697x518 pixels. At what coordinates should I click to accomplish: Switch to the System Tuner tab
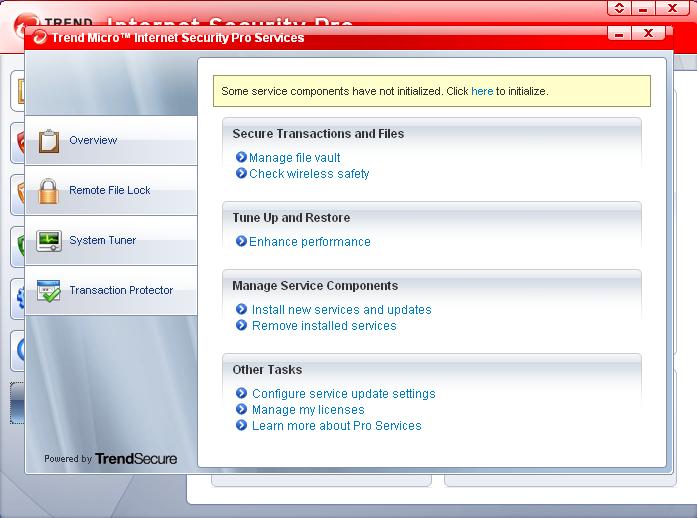(111, 241)
